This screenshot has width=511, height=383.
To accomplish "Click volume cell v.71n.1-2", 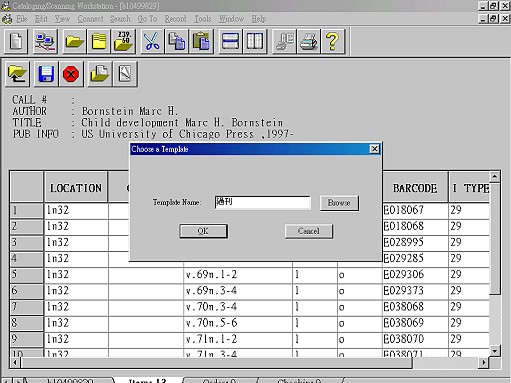I will [x=238, y=339].
